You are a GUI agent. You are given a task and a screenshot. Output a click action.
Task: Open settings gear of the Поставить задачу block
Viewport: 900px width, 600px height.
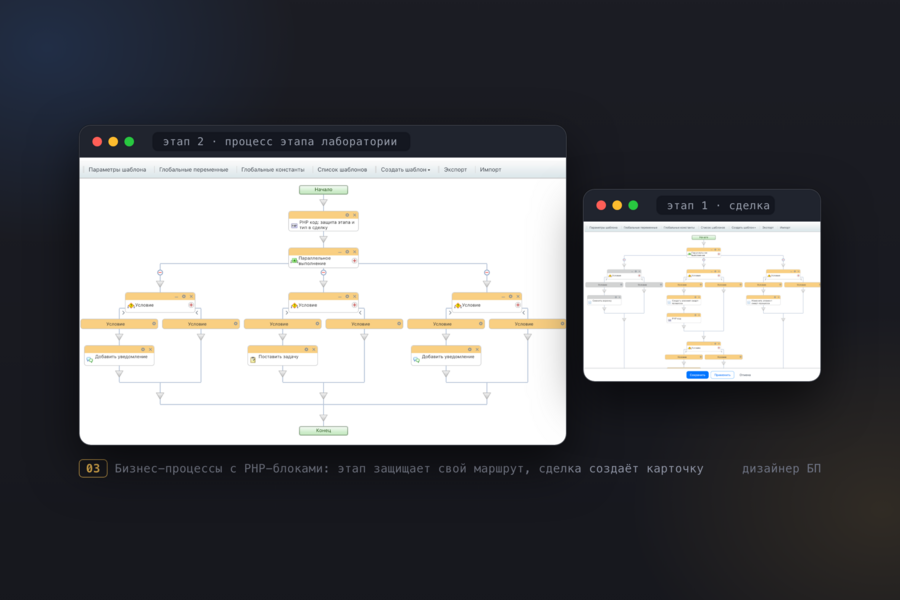tap(306, 349)
